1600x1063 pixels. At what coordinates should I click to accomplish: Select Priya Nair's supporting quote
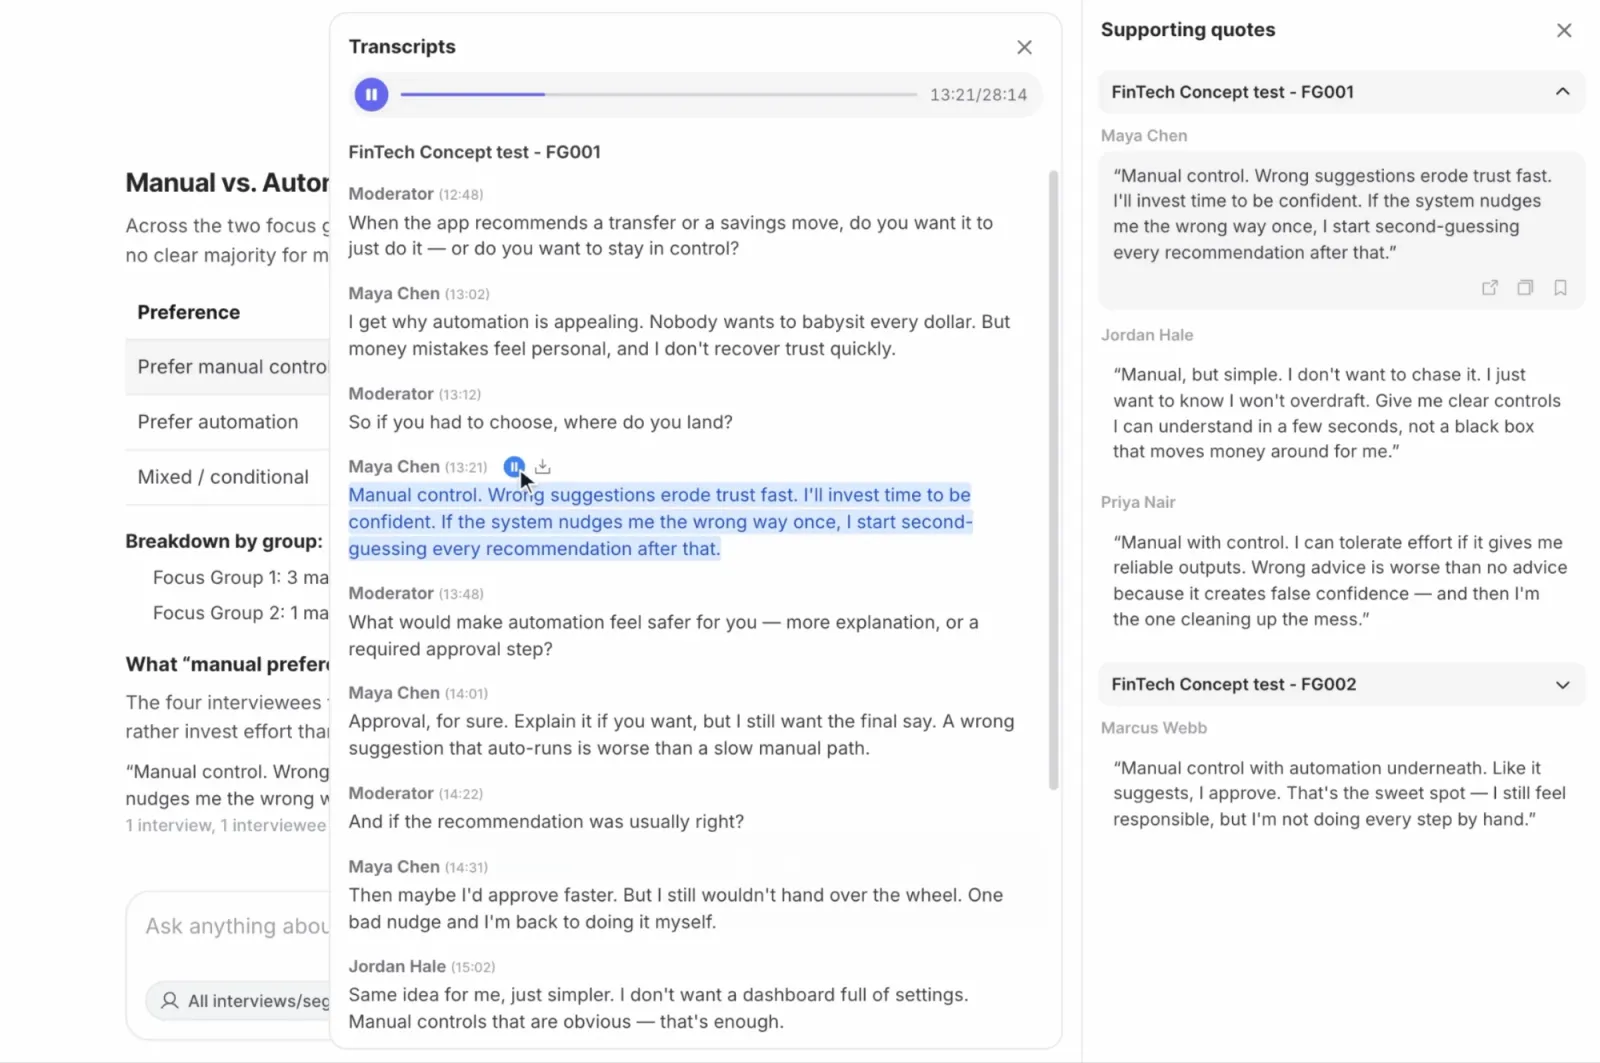1340,581
